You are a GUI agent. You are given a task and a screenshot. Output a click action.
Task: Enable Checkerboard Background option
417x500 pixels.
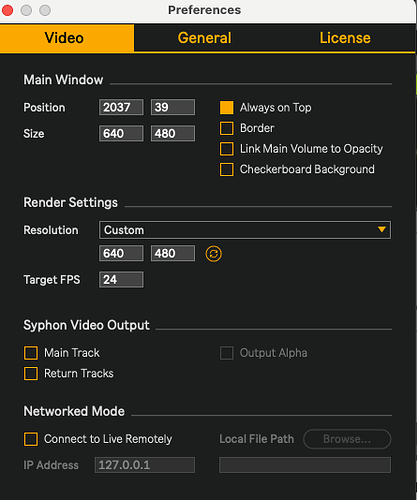coord(227,169)
